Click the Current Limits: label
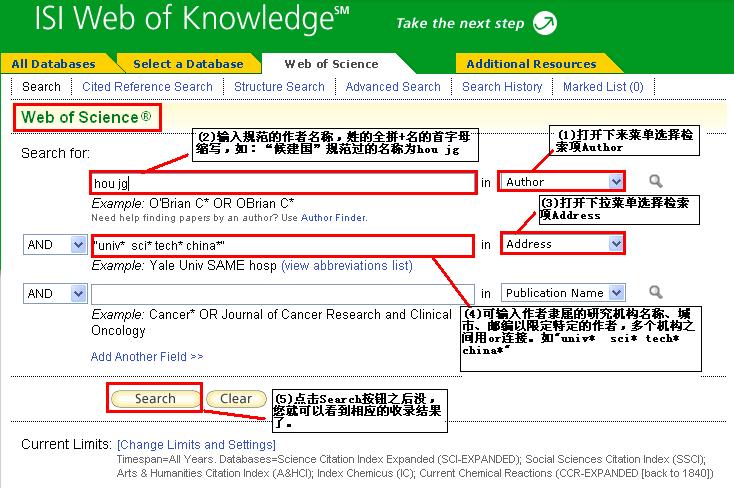Viewport: 734px width, 488px height. pyautogui.click(x=66, y=444)
